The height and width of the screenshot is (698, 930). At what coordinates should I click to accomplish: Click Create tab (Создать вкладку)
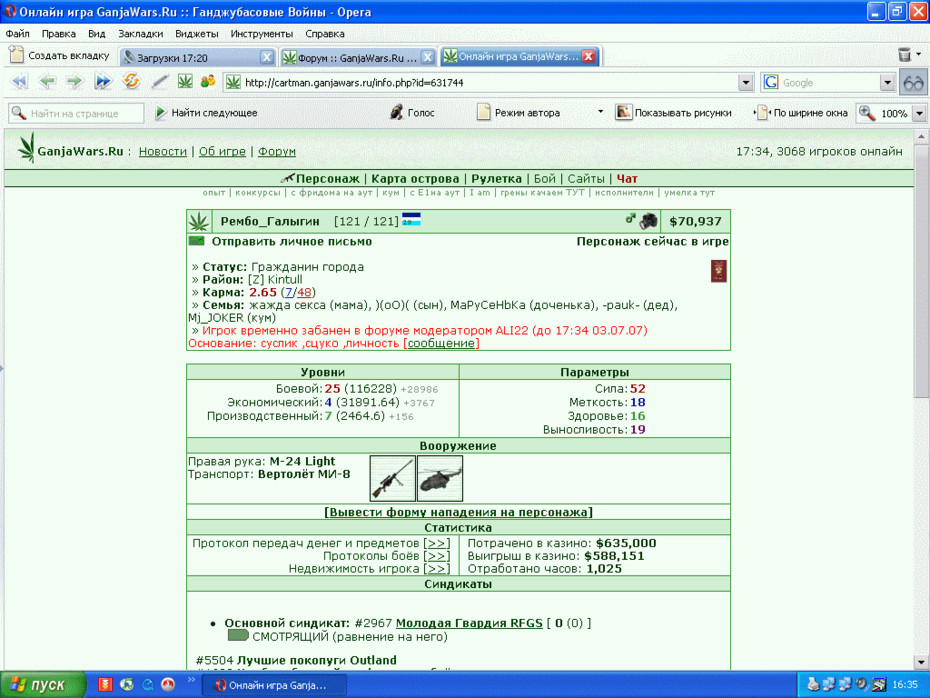point(60,55)
